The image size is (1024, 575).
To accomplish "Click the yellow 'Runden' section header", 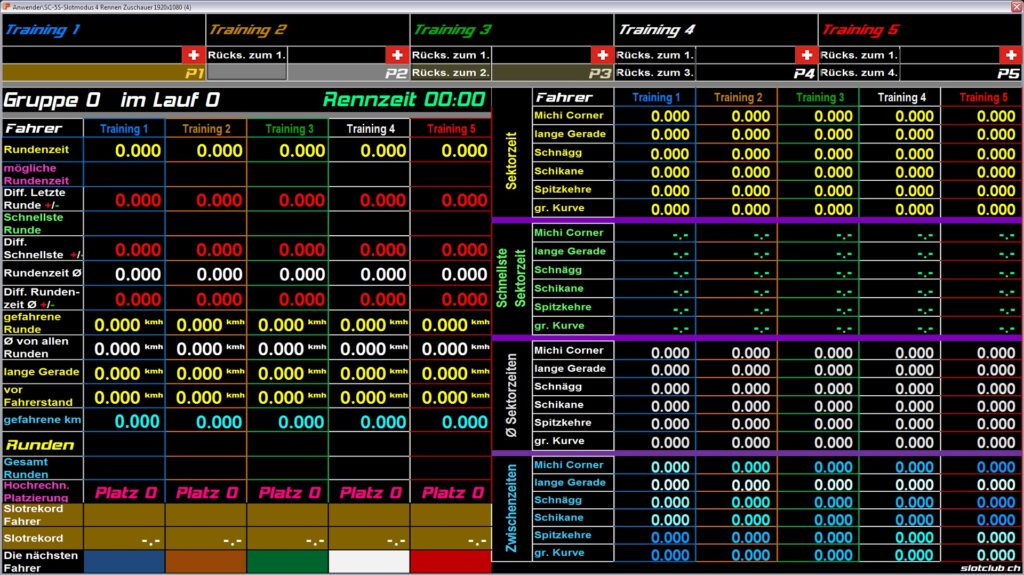I will point(40,445).
